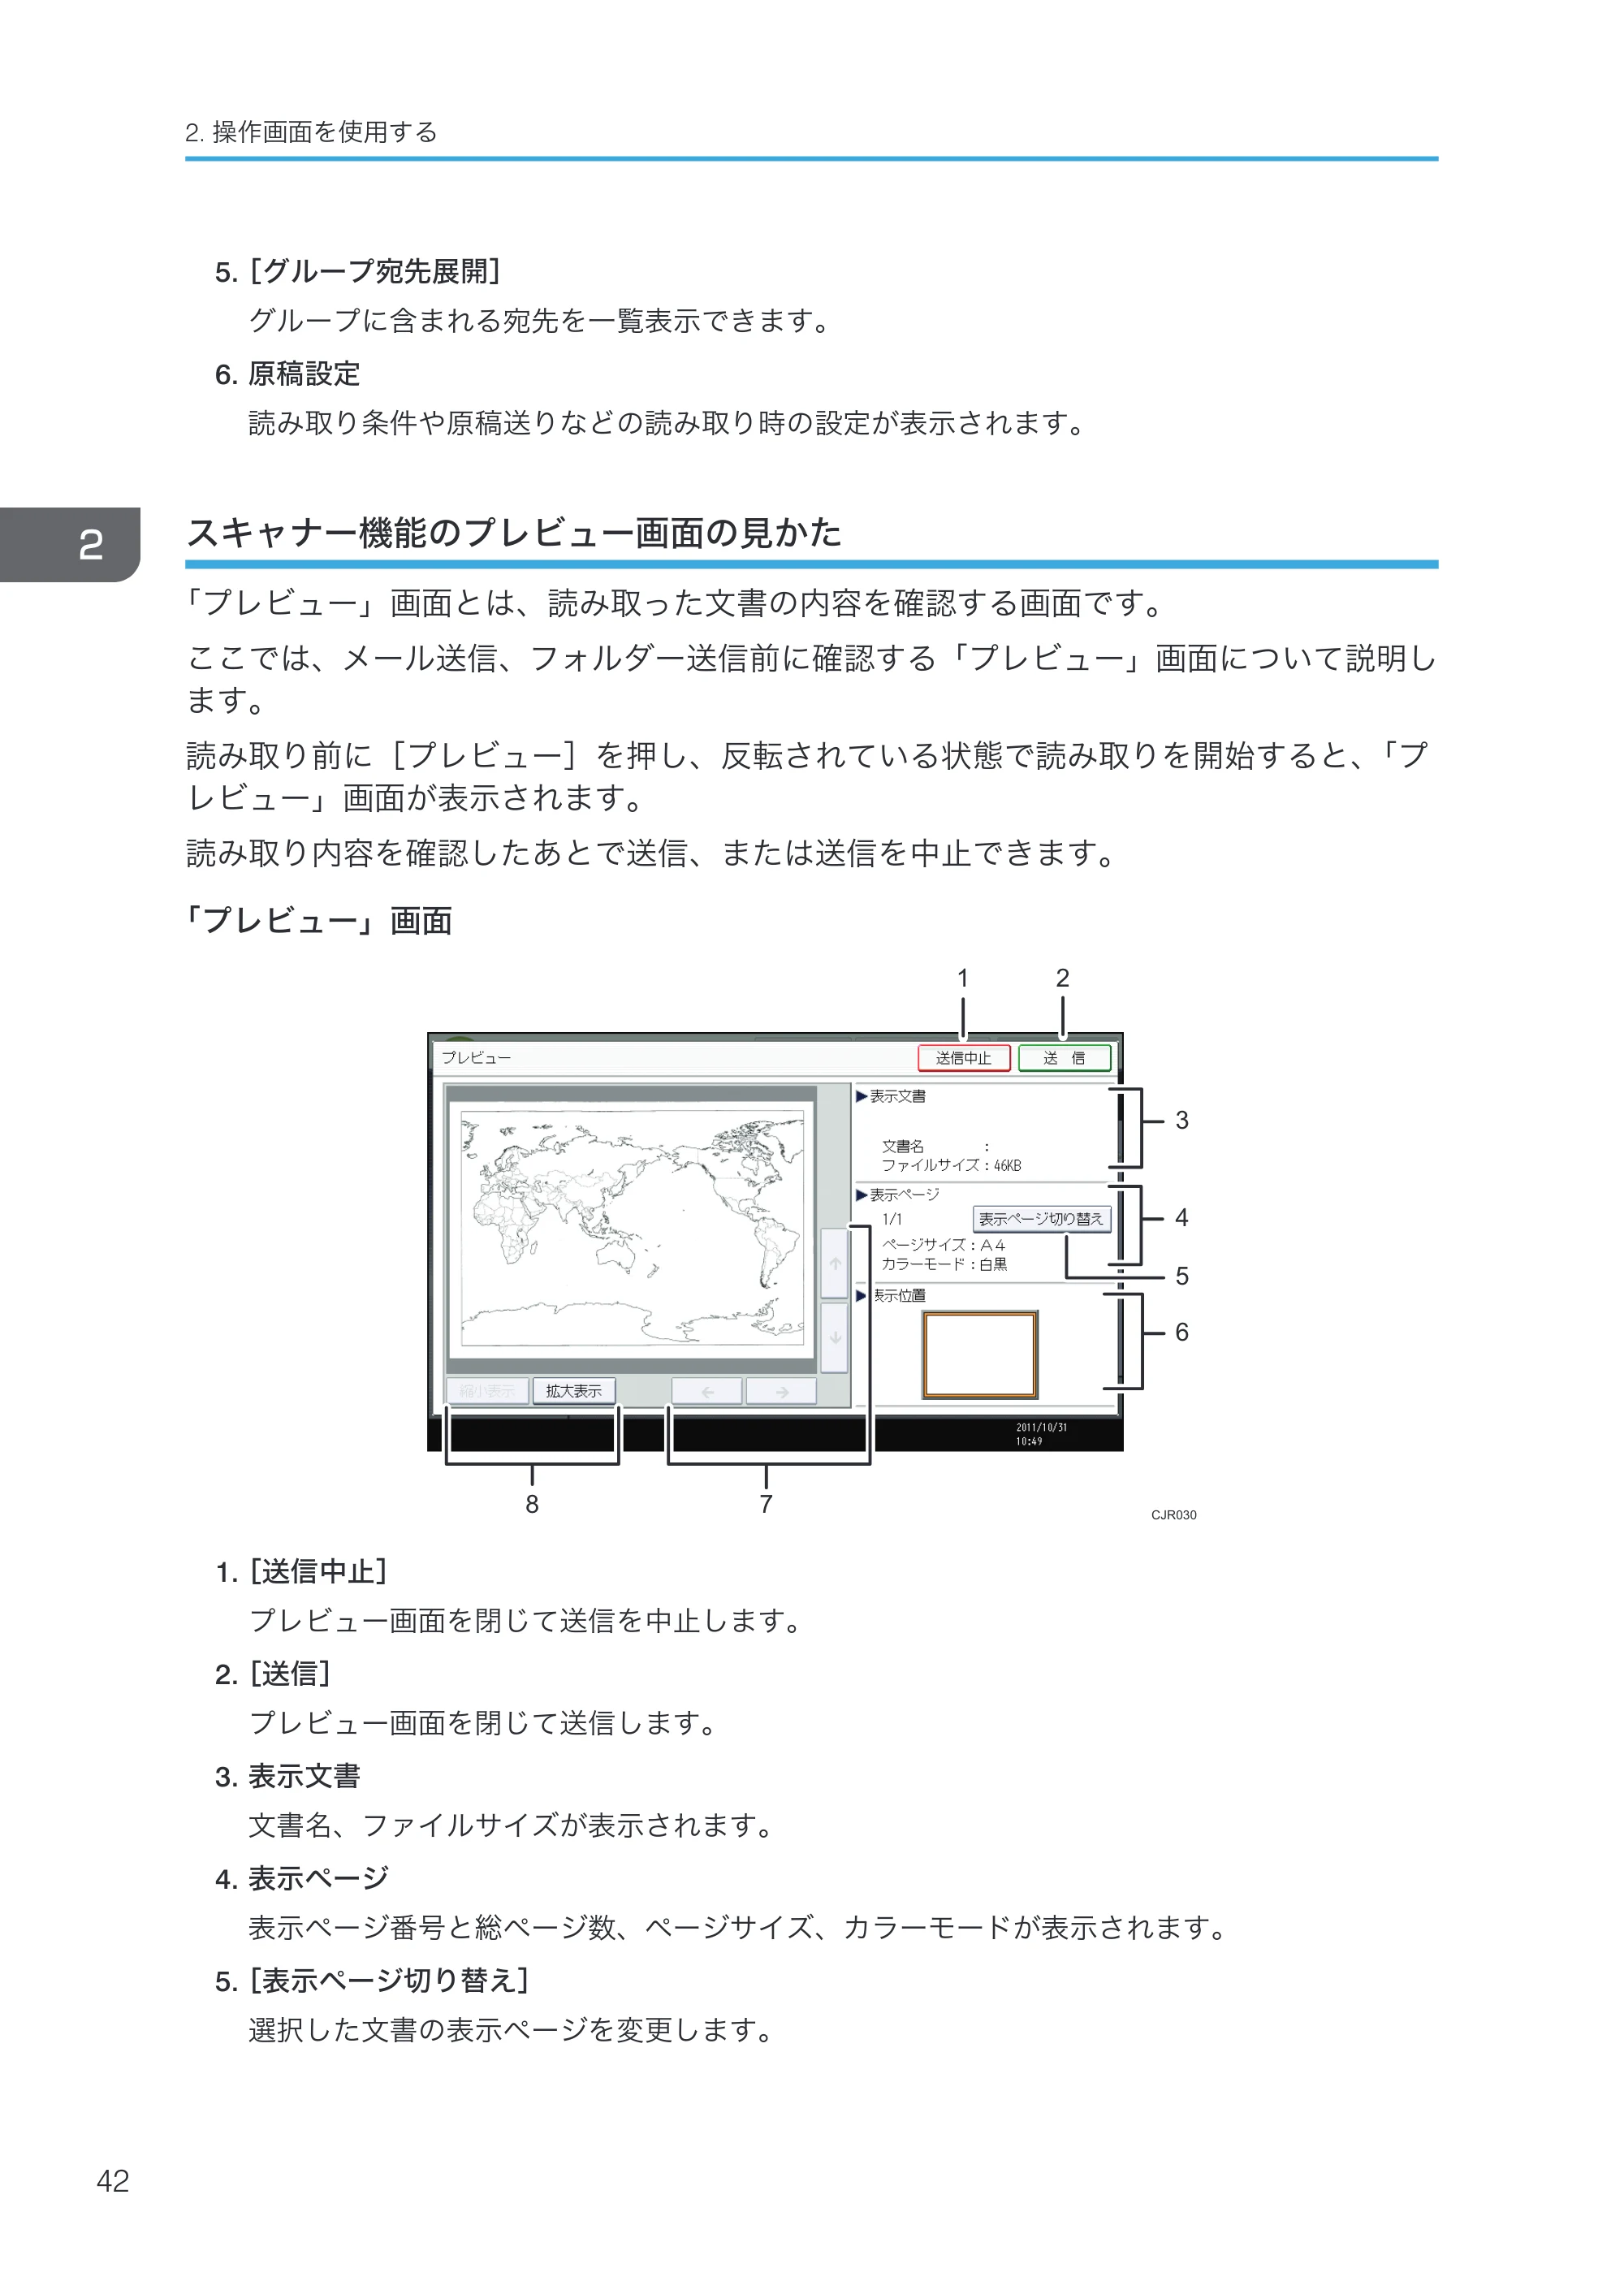Click the 表示文書 triangle marker
This screenshot has width=1624, height=2294.
(x=861, y=1096)
